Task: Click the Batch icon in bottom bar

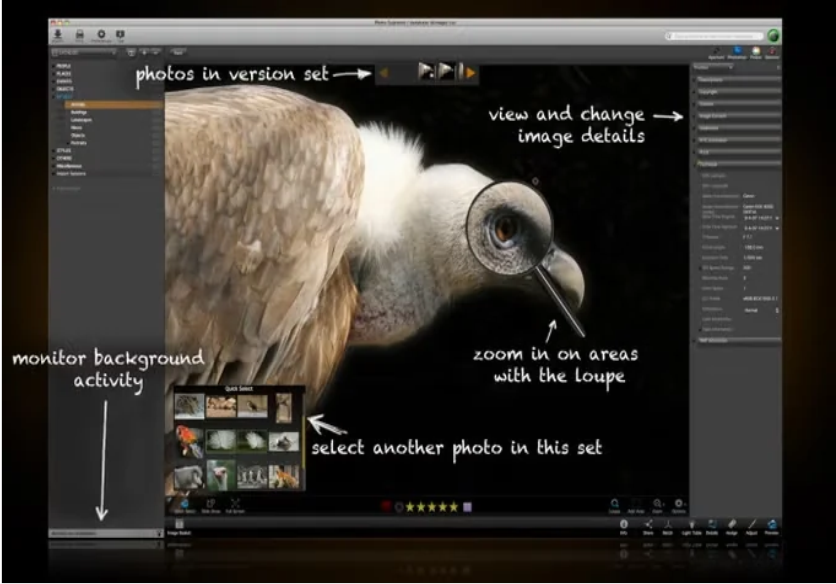Action: (x=668, y=527)
